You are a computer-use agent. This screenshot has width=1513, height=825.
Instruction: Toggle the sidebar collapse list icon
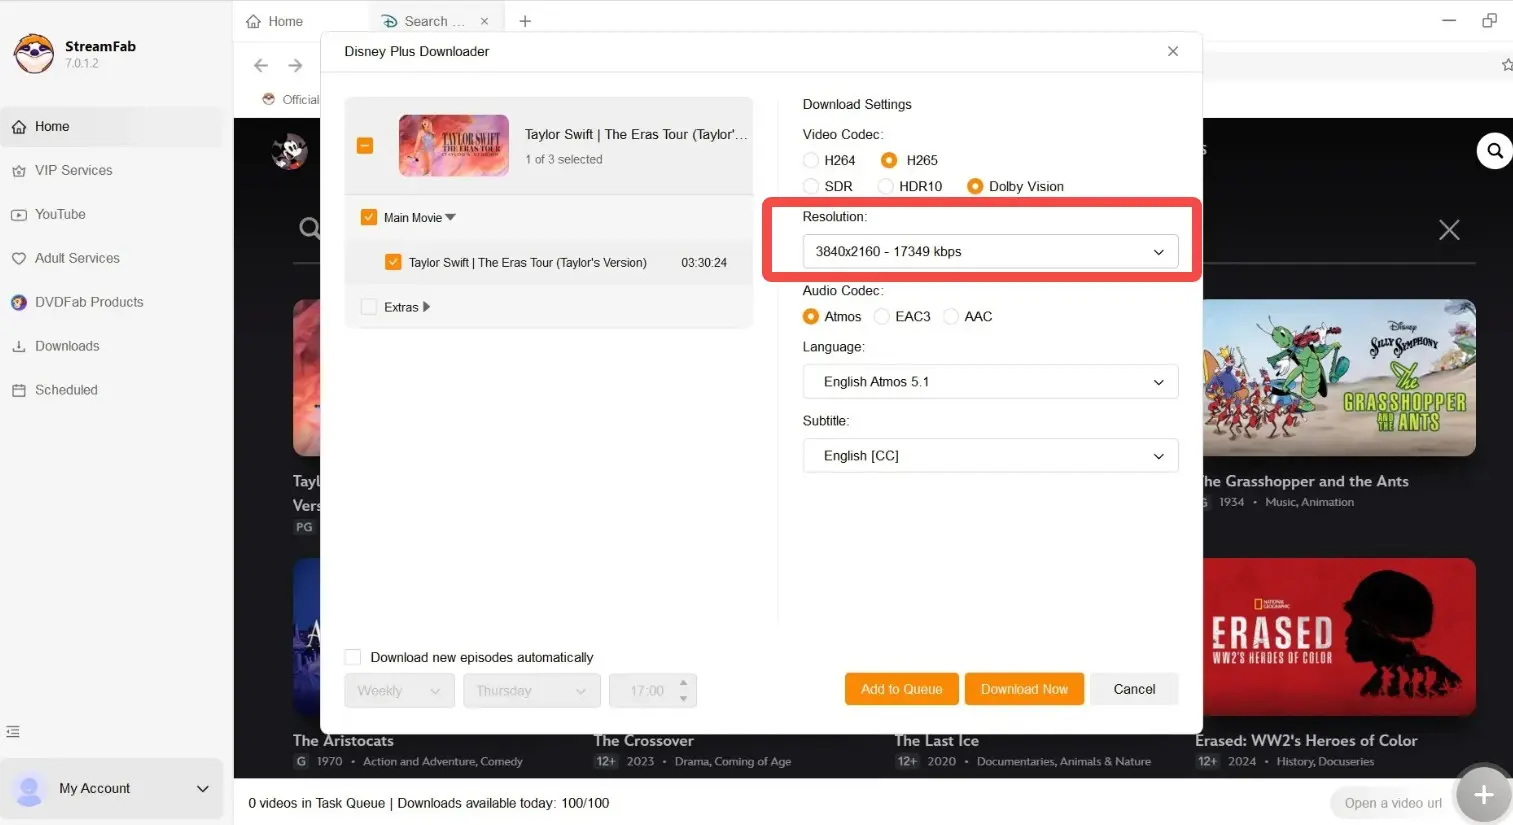[x=13, y=732]
